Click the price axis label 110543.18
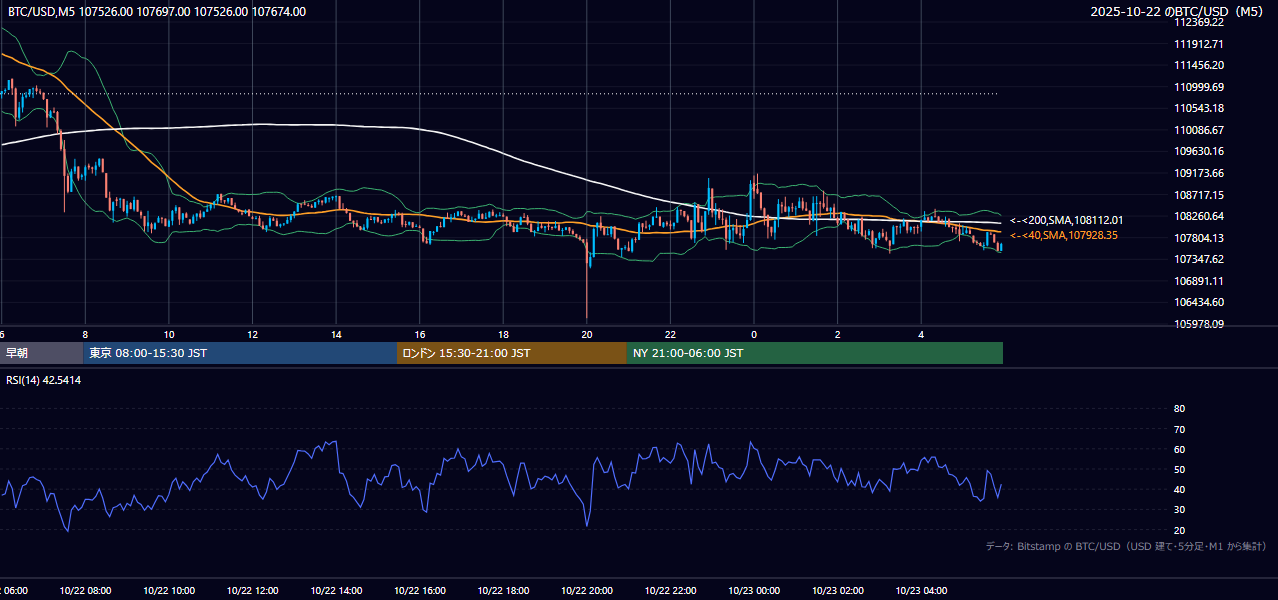This screenshot has width=1278, height=600. coord(1199,108)
